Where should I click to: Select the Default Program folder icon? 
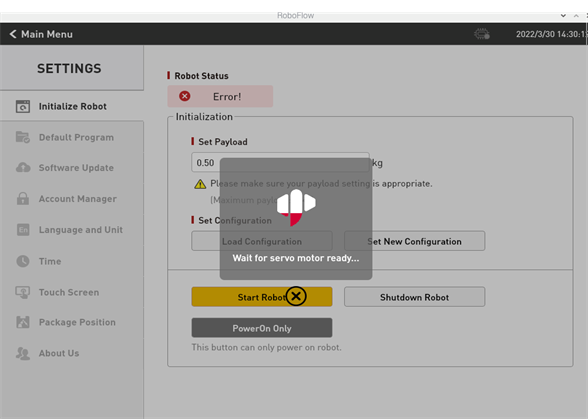(23, 137)
